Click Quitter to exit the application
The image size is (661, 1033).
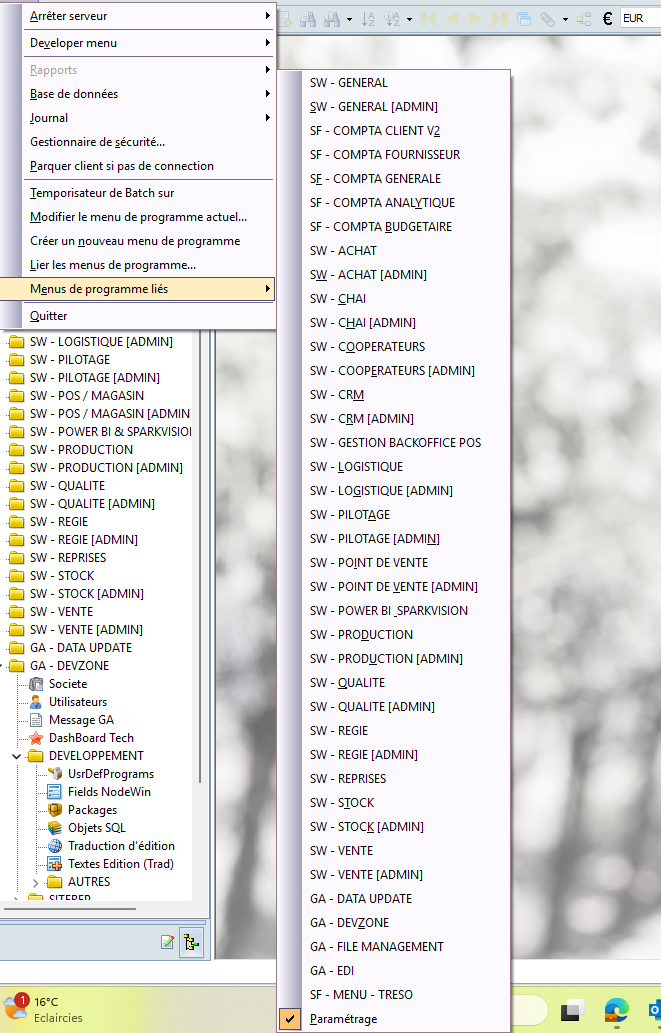pos(48,316)
